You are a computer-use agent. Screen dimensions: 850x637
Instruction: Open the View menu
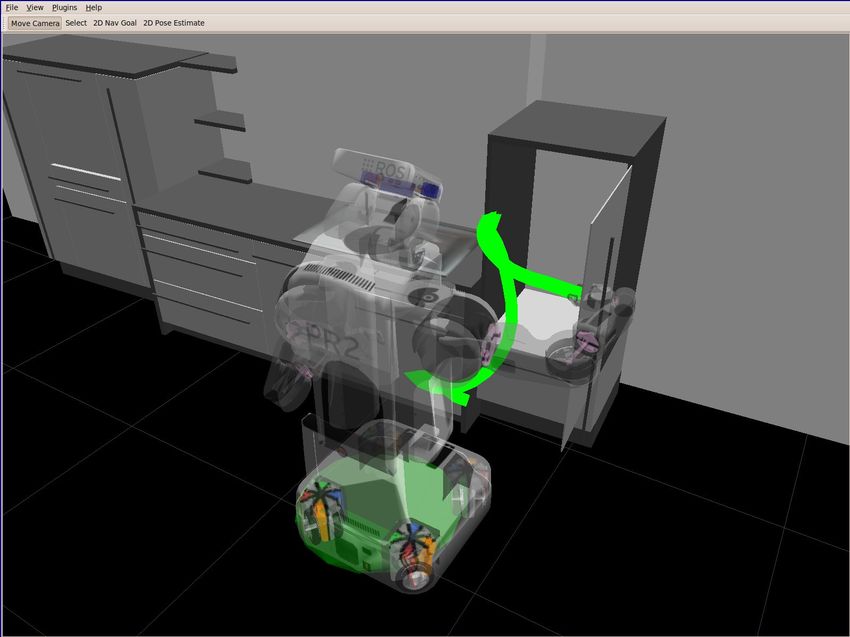pos(35,8)
